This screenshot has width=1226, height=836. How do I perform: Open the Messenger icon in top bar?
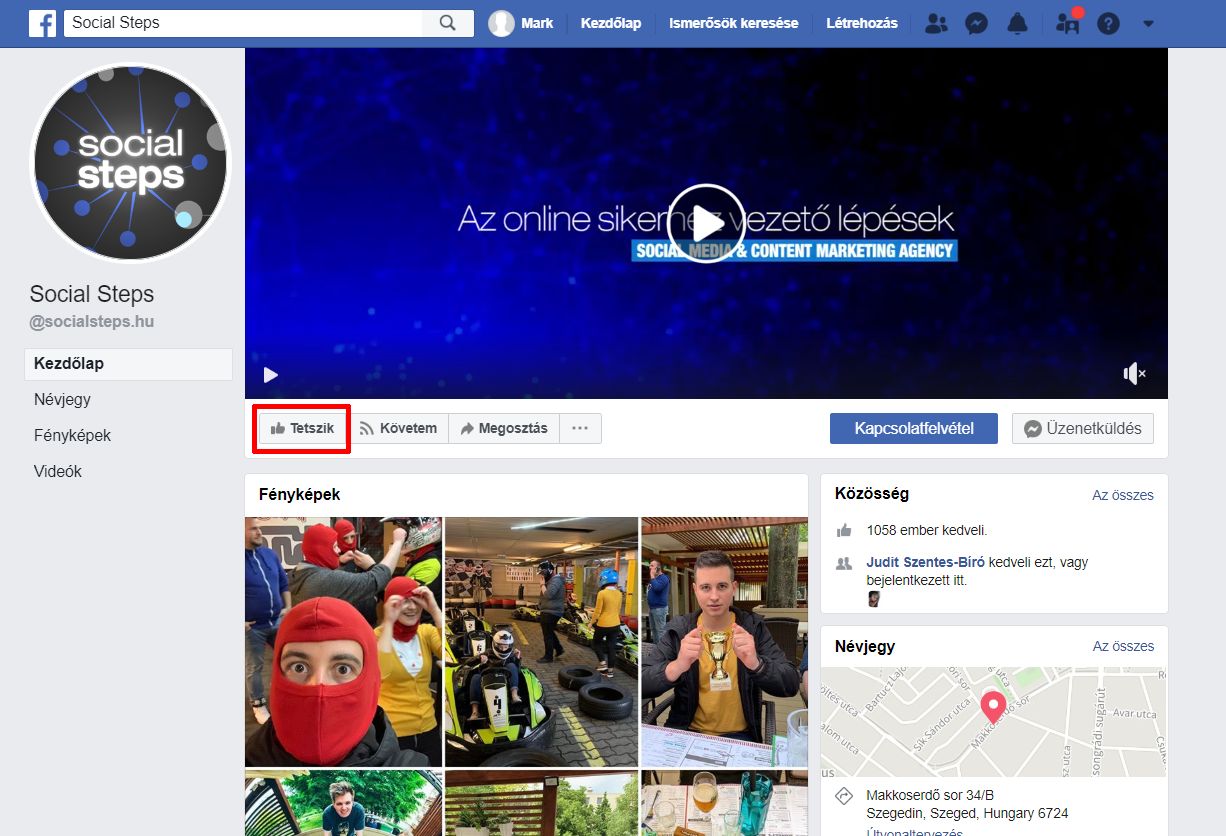pos(976,24)
